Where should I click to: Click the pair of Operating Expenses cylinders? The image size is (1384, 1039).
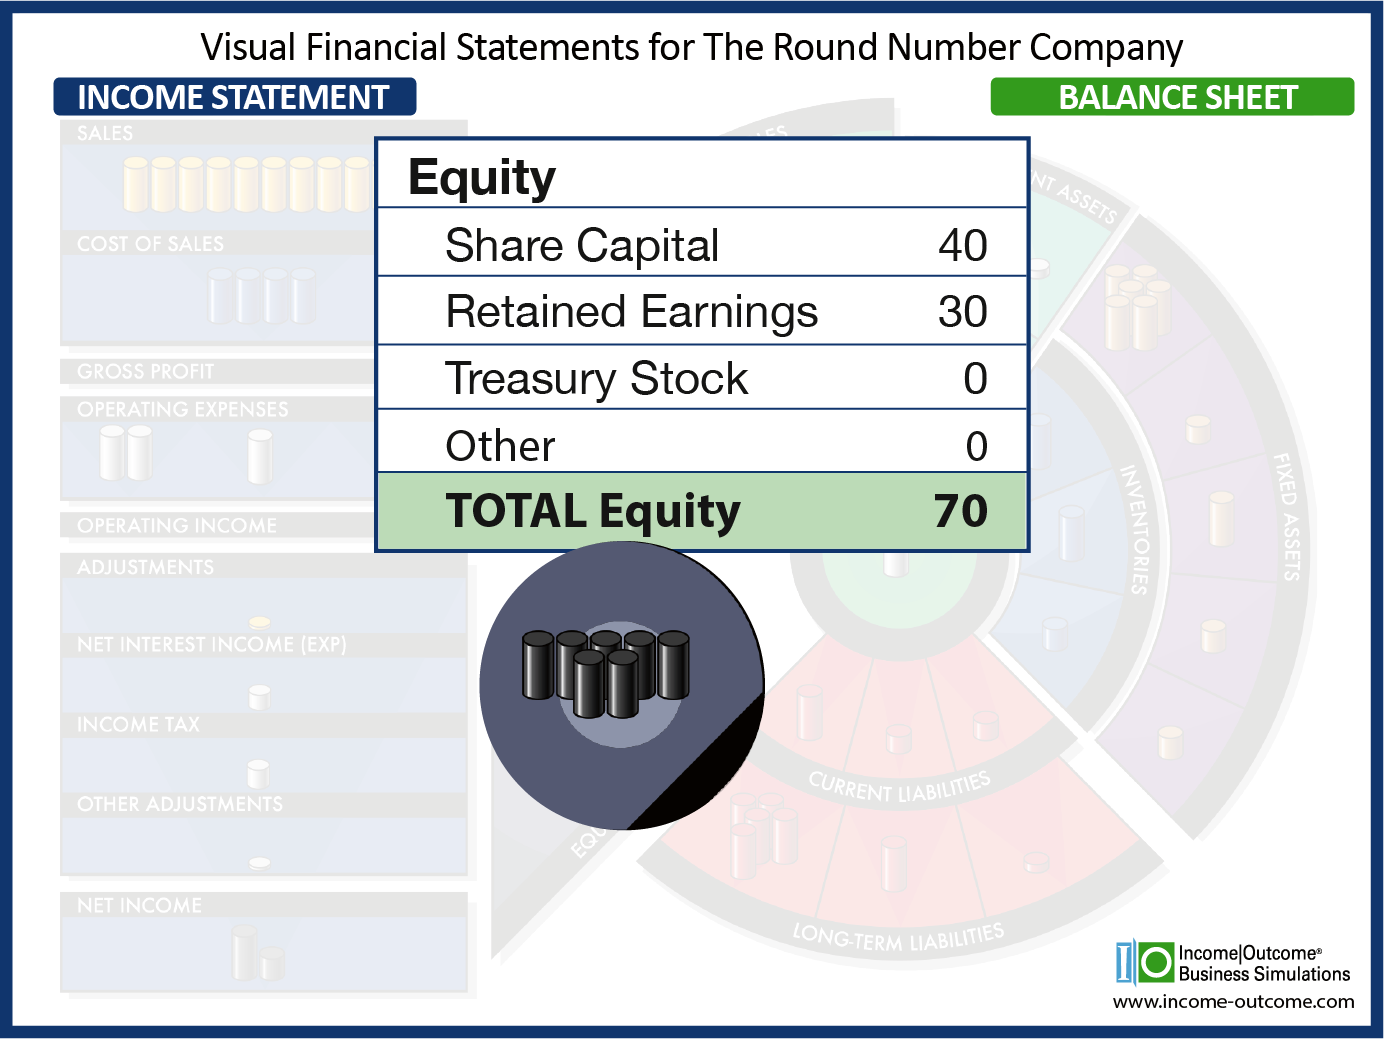pos(126,452)
